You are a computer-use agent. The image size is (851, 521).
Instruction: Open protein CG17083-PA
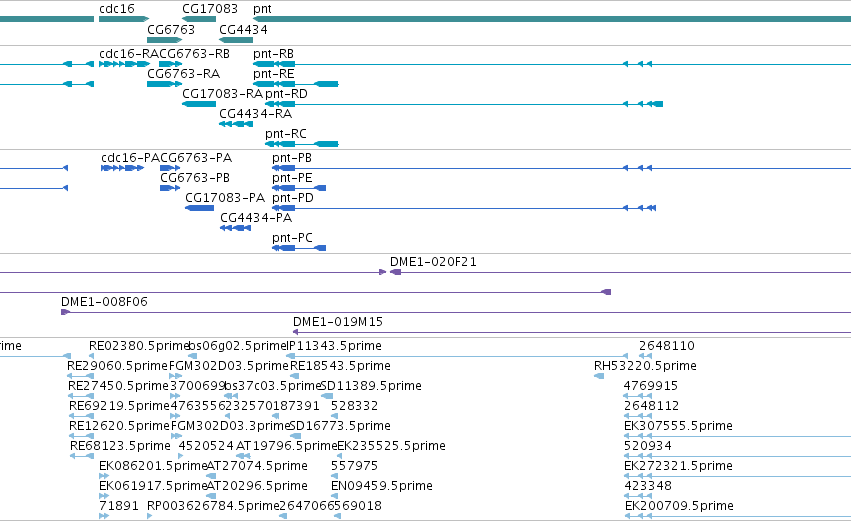pyautogui.click(x=225, y=198)
